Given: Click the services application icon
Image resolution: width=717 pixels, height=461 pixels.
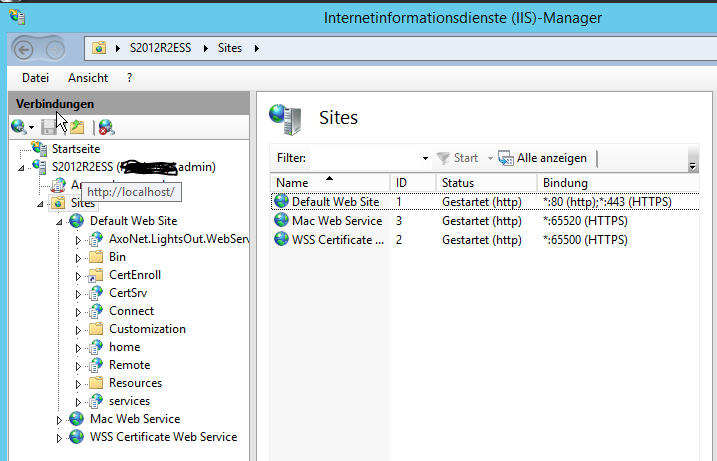Looking at the screenshot, I should coord(96,401).
